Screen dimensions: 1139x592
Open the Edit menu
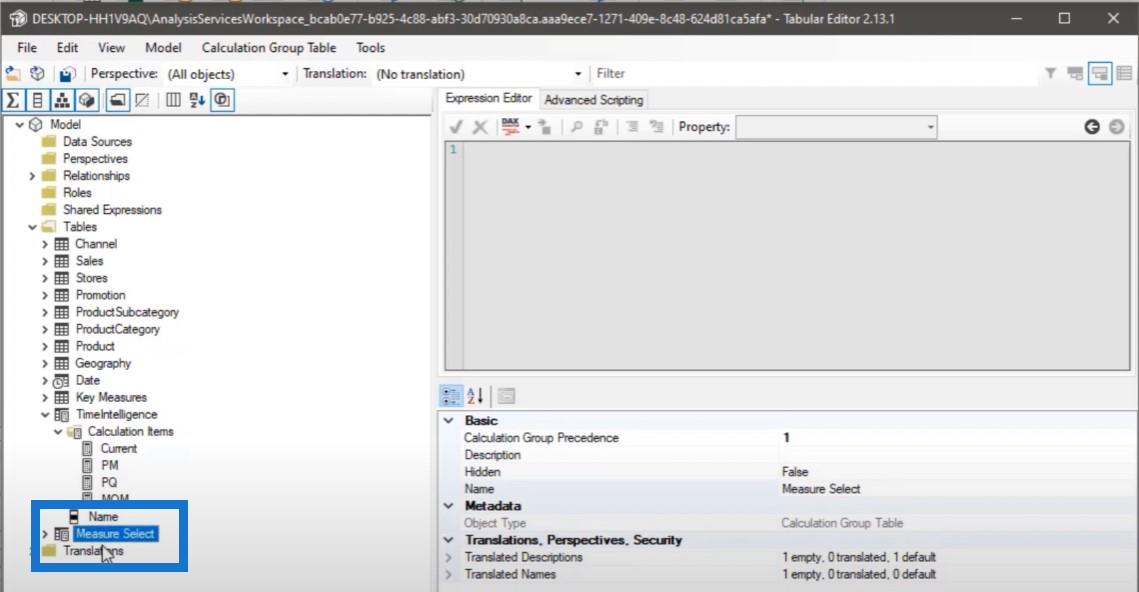(x=67, y=48)
